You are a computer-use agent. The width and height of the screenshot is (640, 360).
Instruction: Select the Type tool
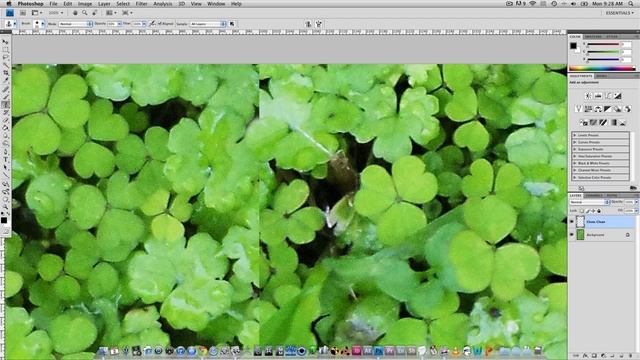coord(5,160)
